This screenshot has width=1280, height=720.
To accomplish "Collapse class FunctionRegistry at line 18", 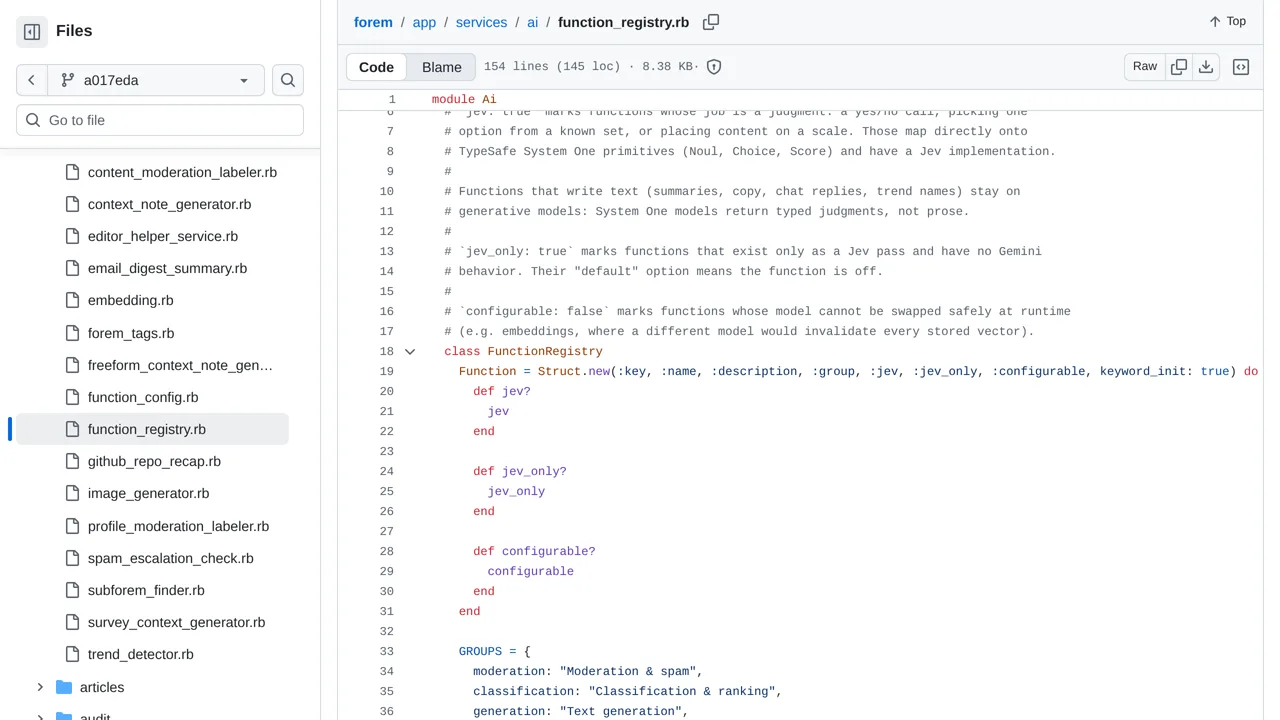I will [410, 351].
